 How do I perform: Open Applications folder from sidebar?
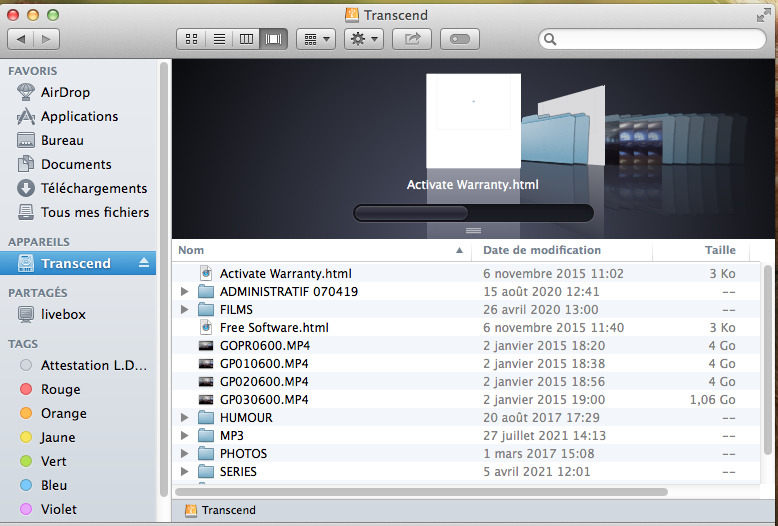tap(79, 116)
